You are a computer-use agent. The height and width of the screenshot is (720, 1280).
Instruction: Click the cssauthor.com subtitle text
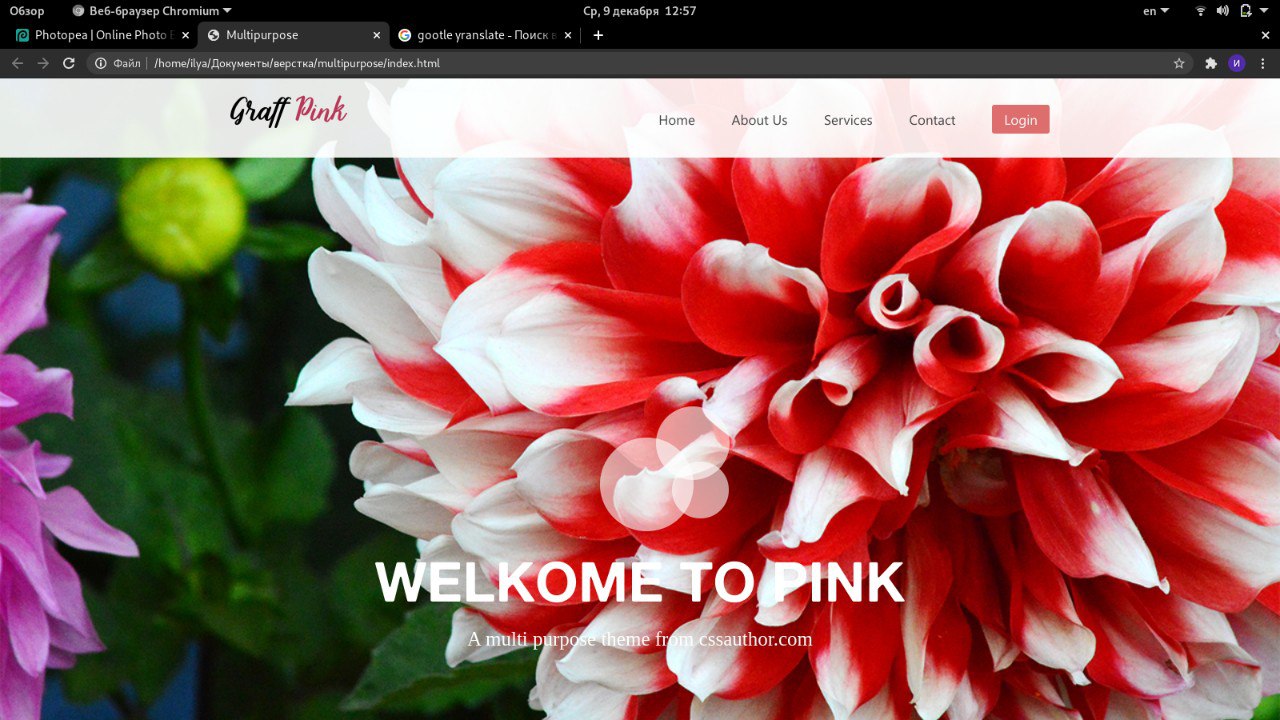640,639
